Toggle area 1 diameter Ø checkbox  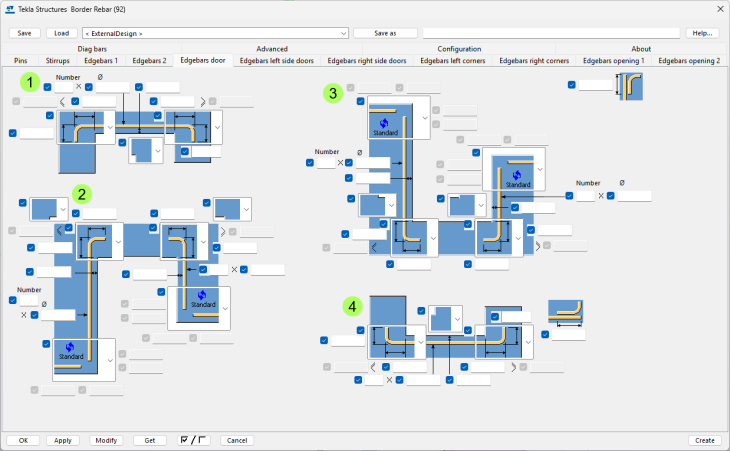click(x=89, y=87)
